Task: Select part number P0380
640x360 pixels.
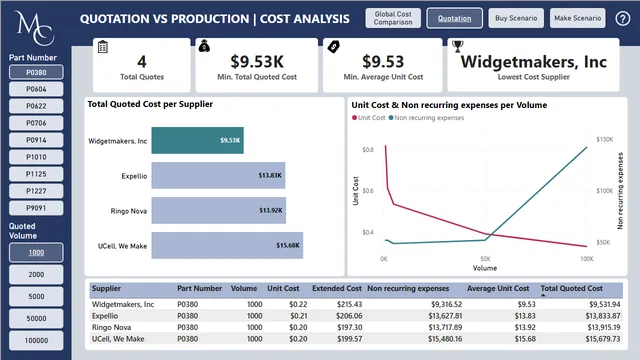Action: click(x=36, y=72)
